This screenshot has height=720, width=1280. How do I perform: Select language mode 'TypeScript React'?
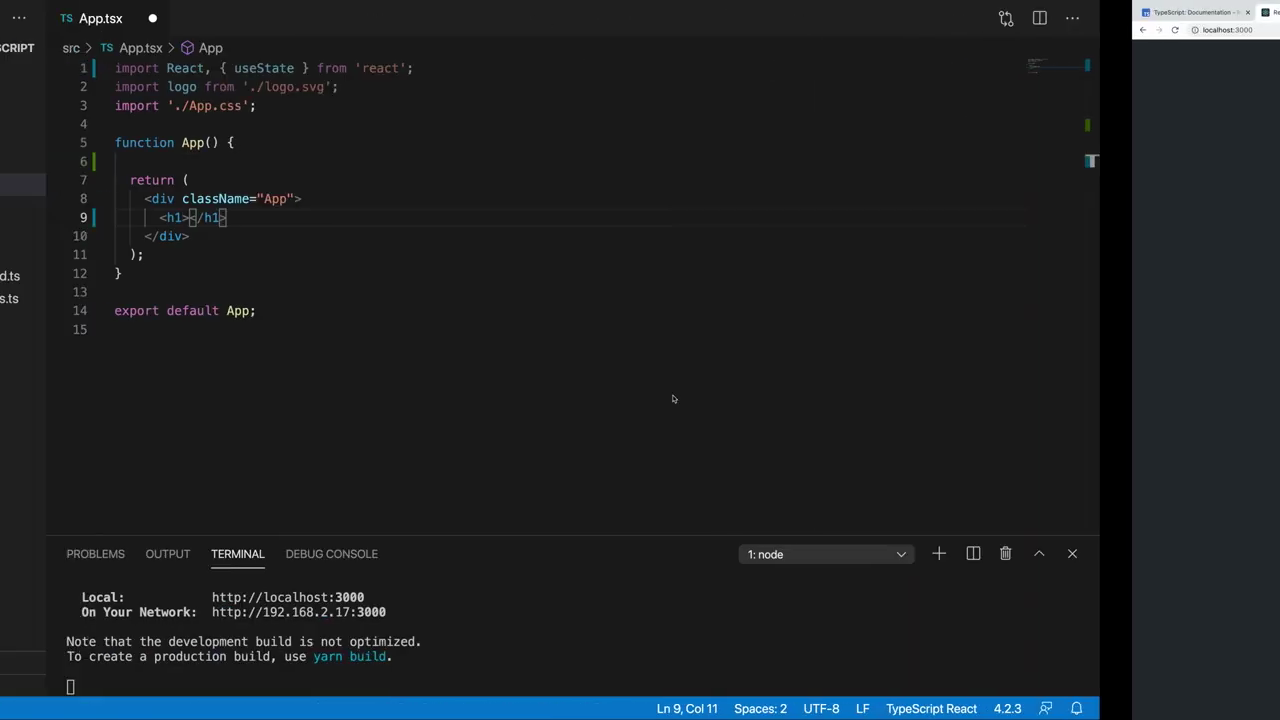(931, 709)
